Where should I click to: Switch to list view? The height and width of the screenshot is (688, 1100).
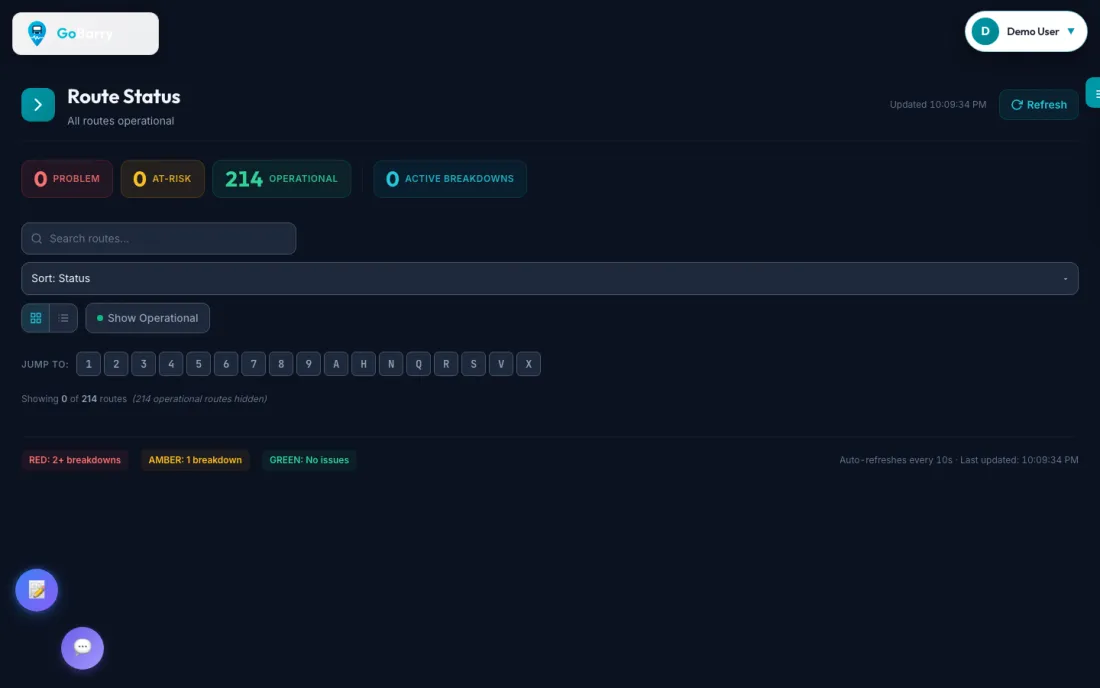pyautogui.click(x=63, y=318)
